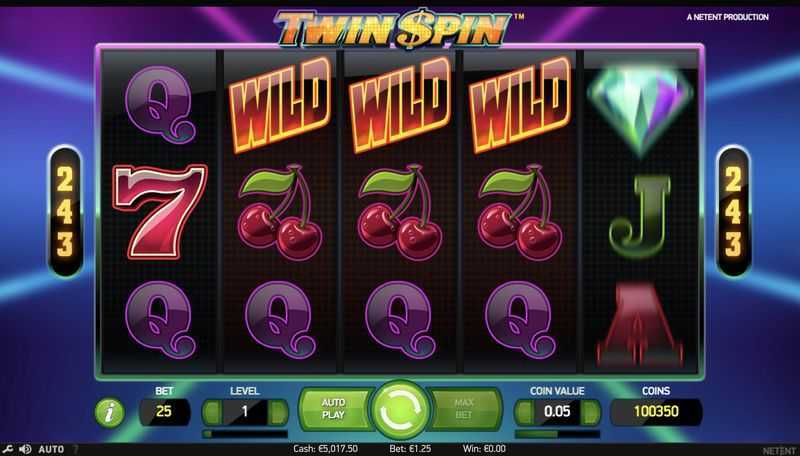Click the Coins balance display
Screen dimensions: 800x456
[x=656, y=412]
